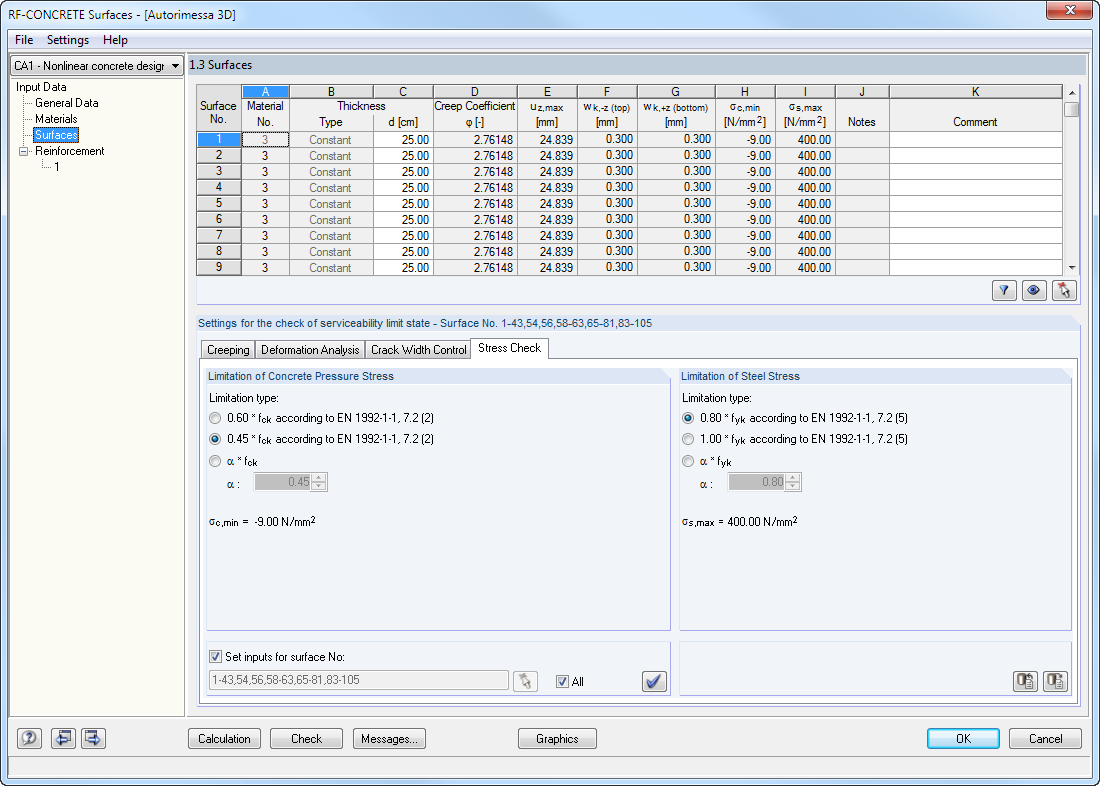The width and height of the screenshot is (1100, 786).
Task: Increase the α fyk spinner value
Action: 793,478
